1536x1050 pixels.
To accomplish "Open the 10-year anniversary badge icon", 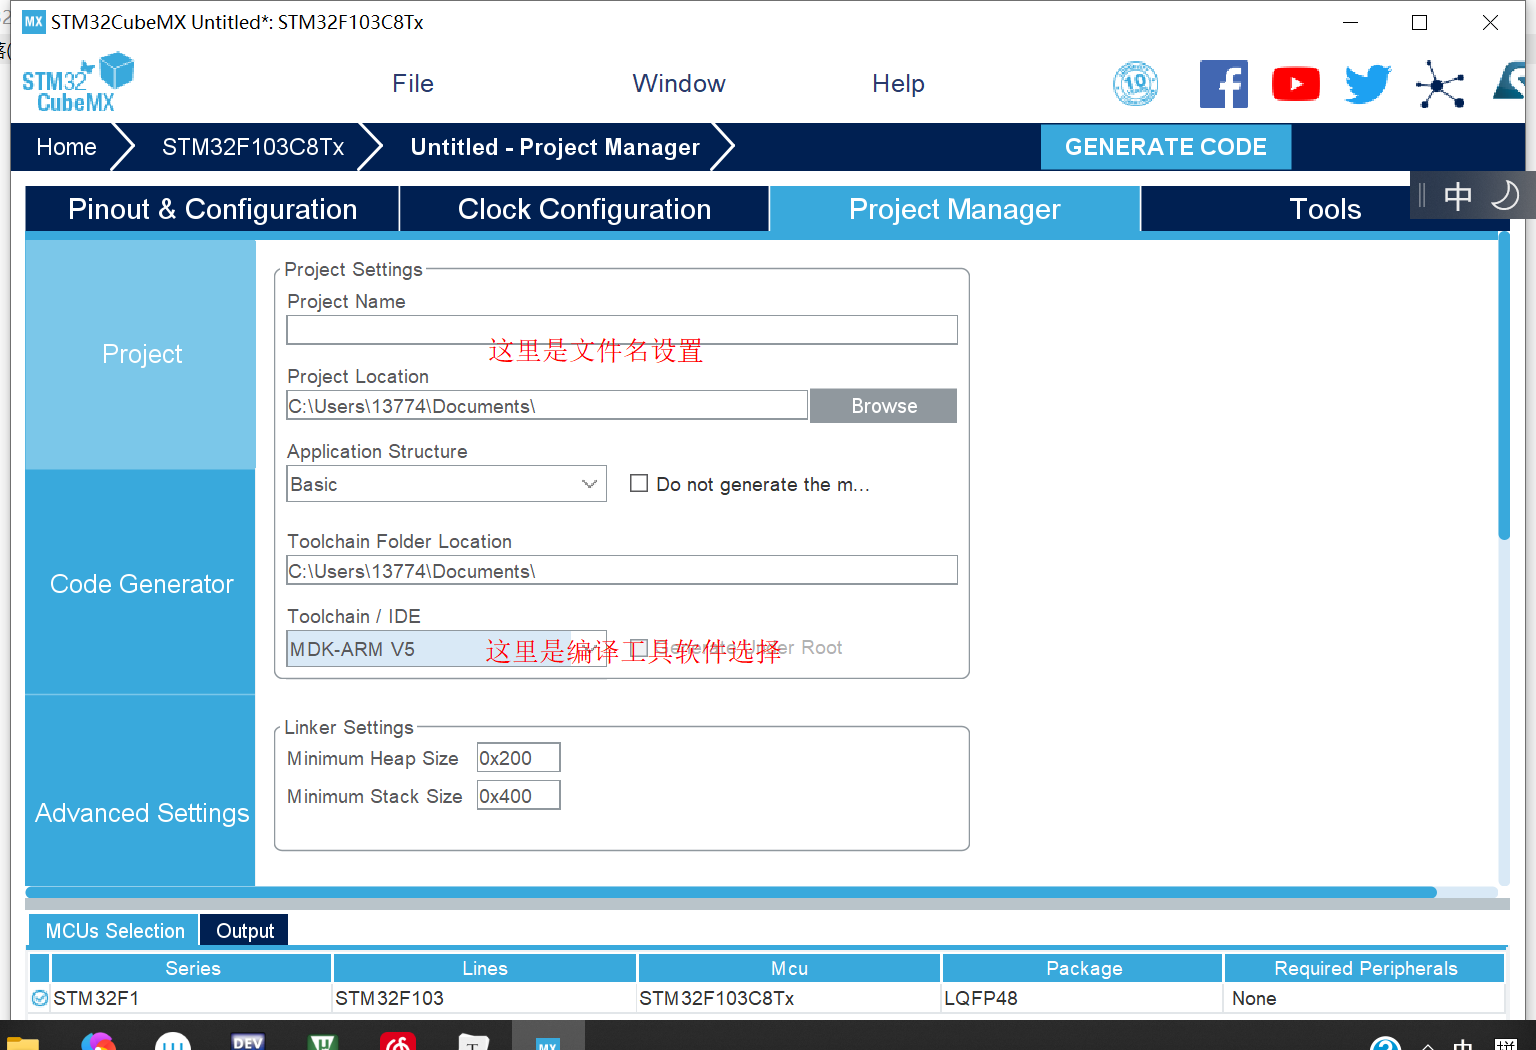I will [x=1136, y=84].
